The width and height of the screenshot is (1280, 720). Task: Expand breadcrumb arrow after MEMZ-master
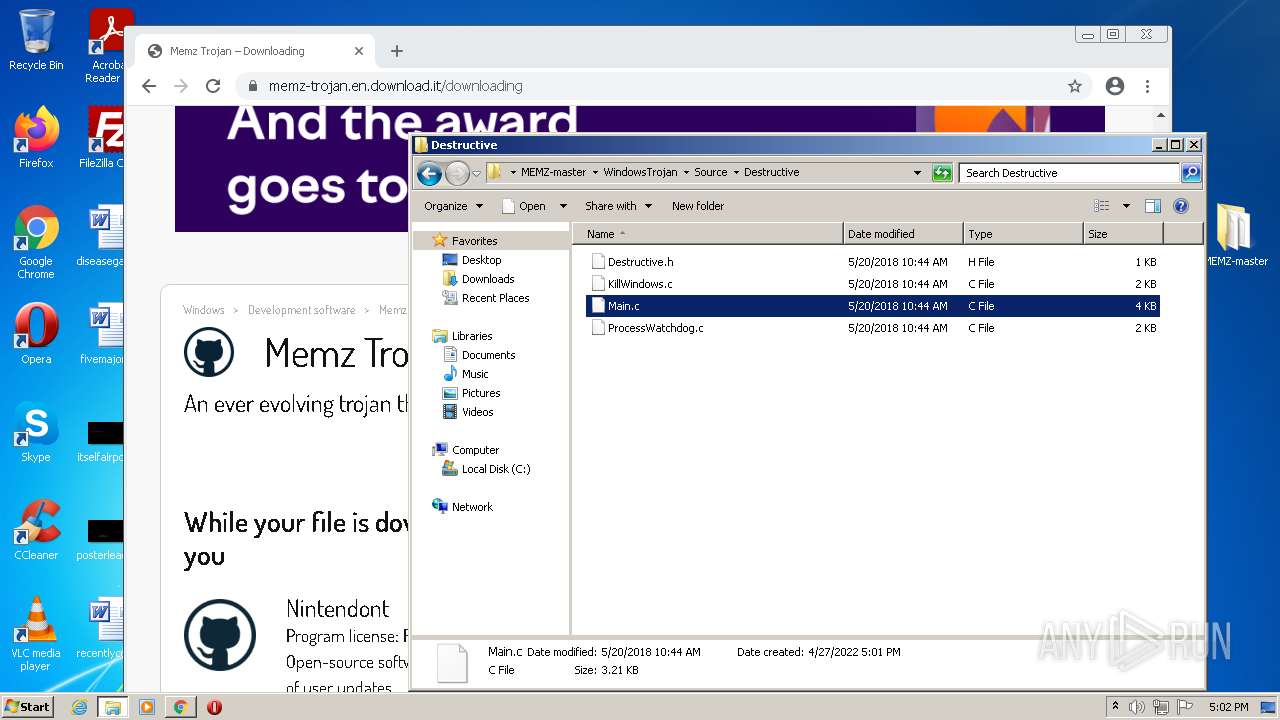pos(595,173)
